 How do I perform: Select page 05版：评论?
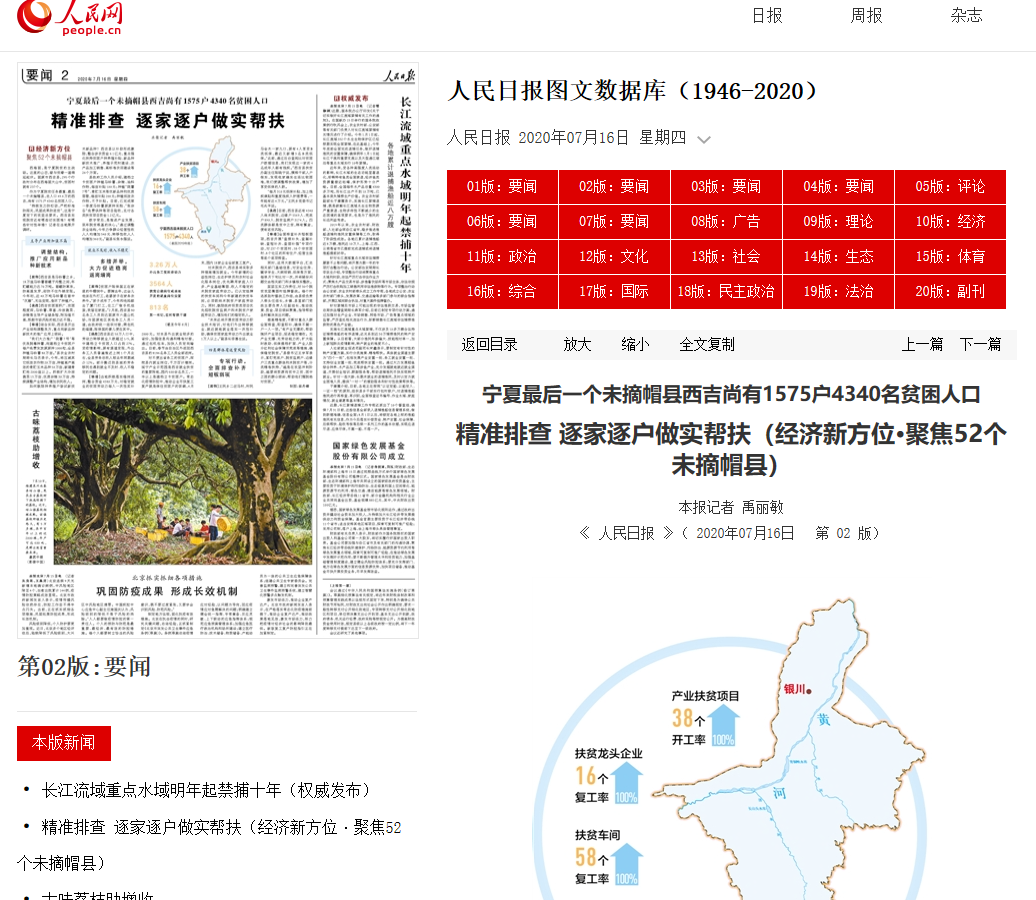(x=950, y=187)
